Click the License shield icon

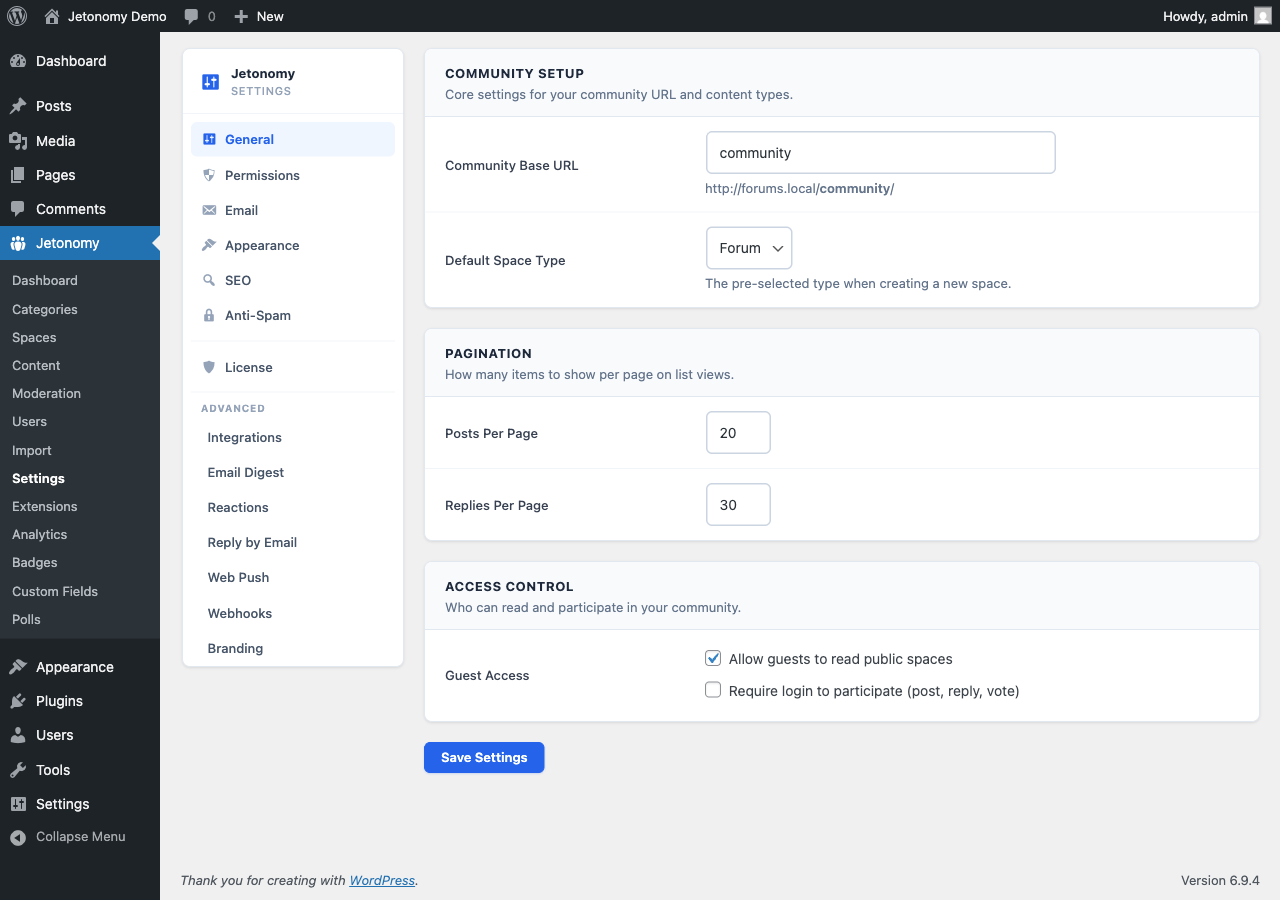coord(210,367)
